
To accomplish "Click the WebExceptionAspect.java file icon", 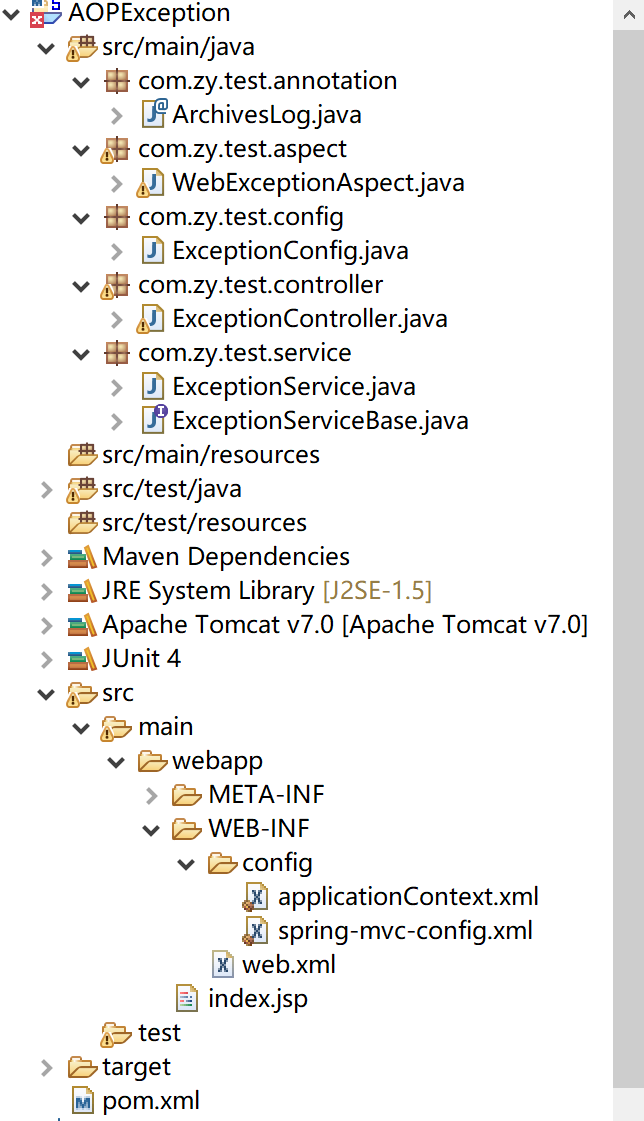I will click(153, 182).
